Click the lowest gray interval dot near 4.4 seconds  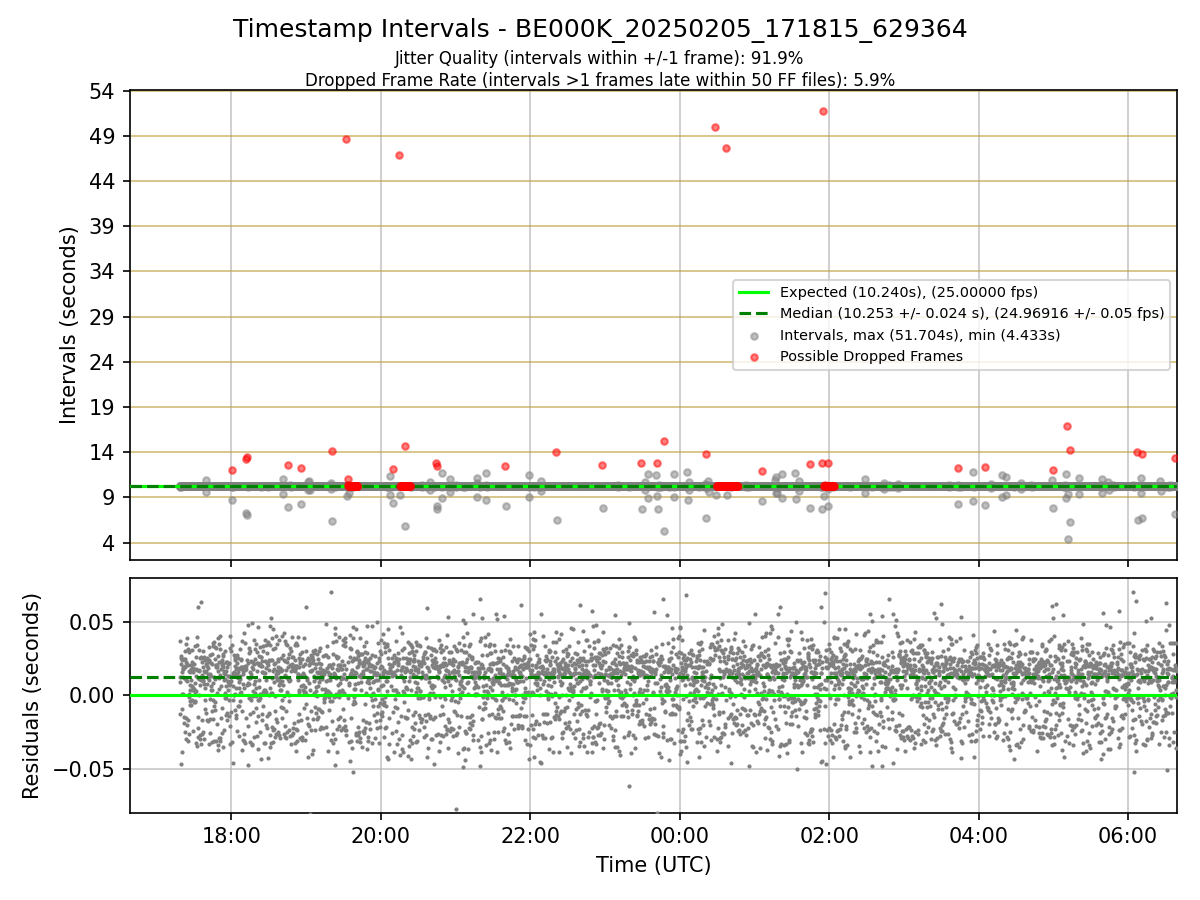click(1068, 539)
